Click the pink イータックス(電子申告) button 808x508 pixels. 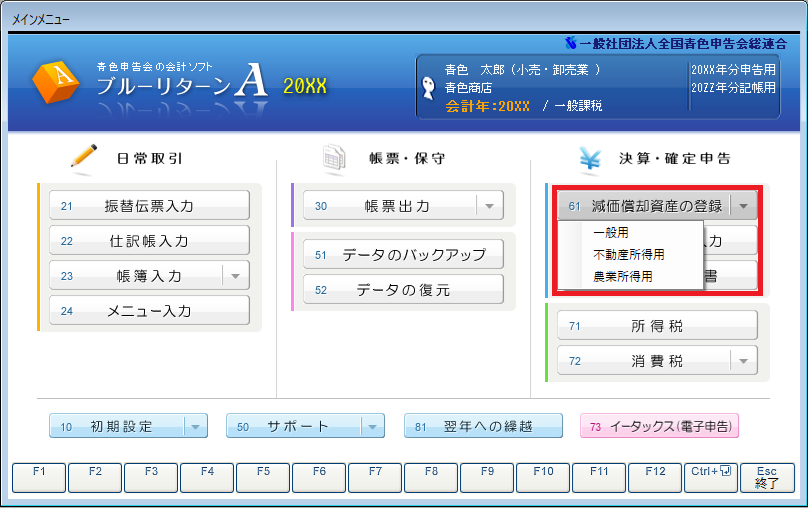(x=659, y=426)
